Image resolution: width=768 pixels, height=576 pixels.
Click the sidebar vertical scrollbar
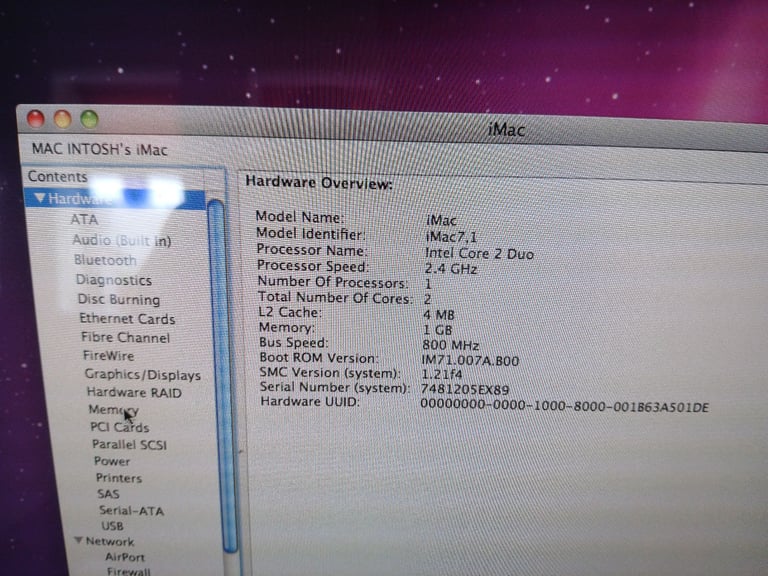(223, 377)
